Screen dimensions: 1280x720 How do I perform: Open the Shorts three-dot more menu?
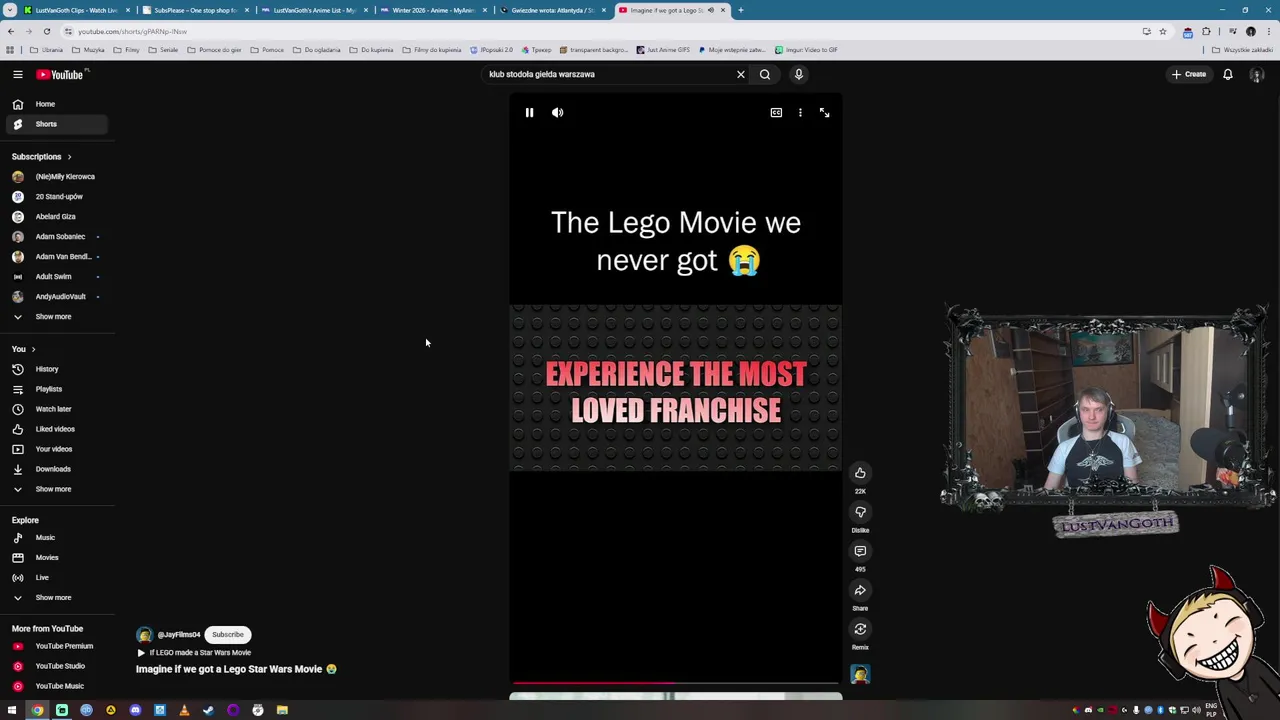800,113
